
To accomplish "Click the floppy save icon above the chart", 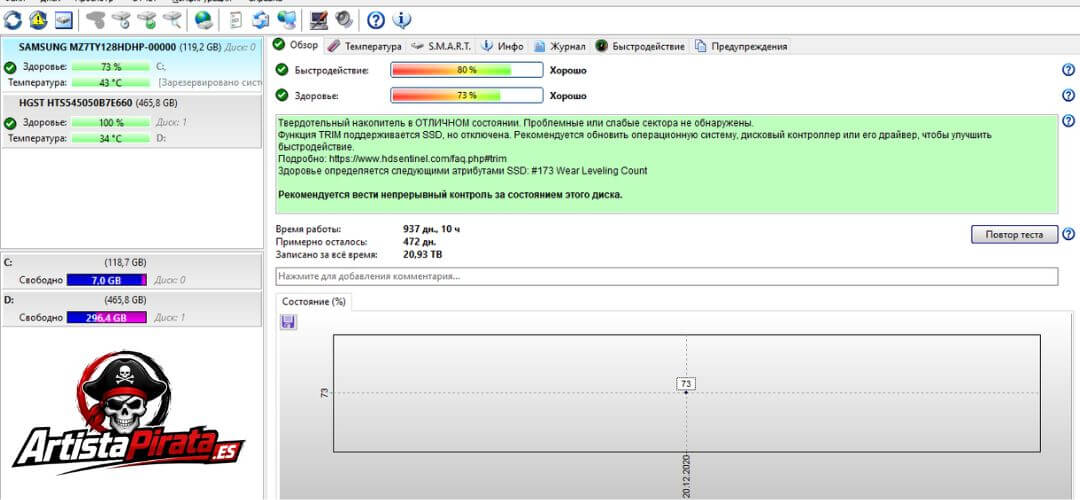I will click(289, 322).
